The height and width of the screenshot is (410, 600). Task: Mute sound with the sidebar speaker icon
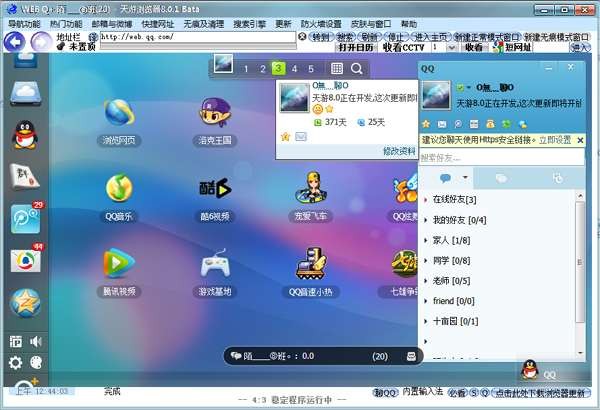(x=36, y=341)
